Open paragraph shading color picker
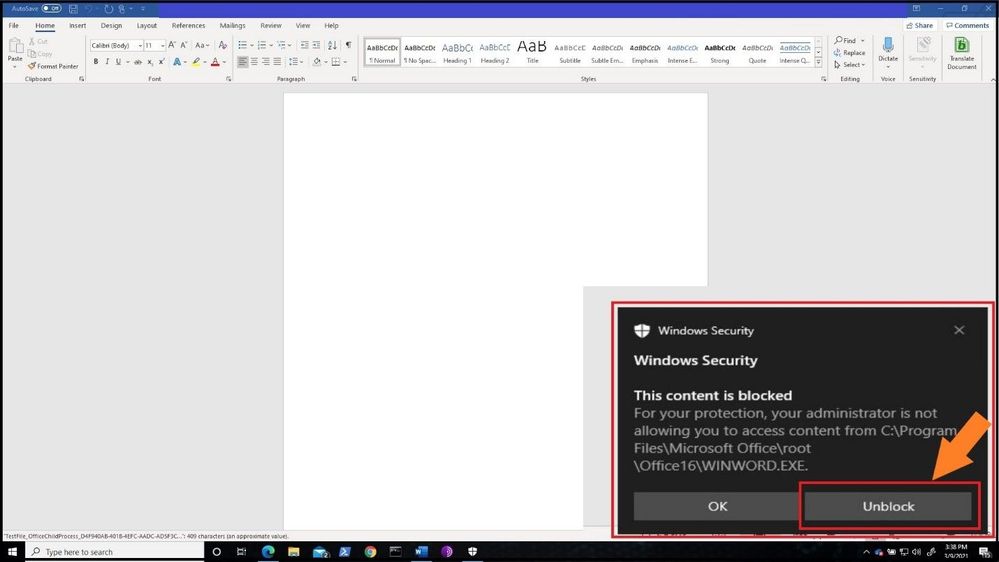This screenshot has width=999, height=562. (318, 62)
